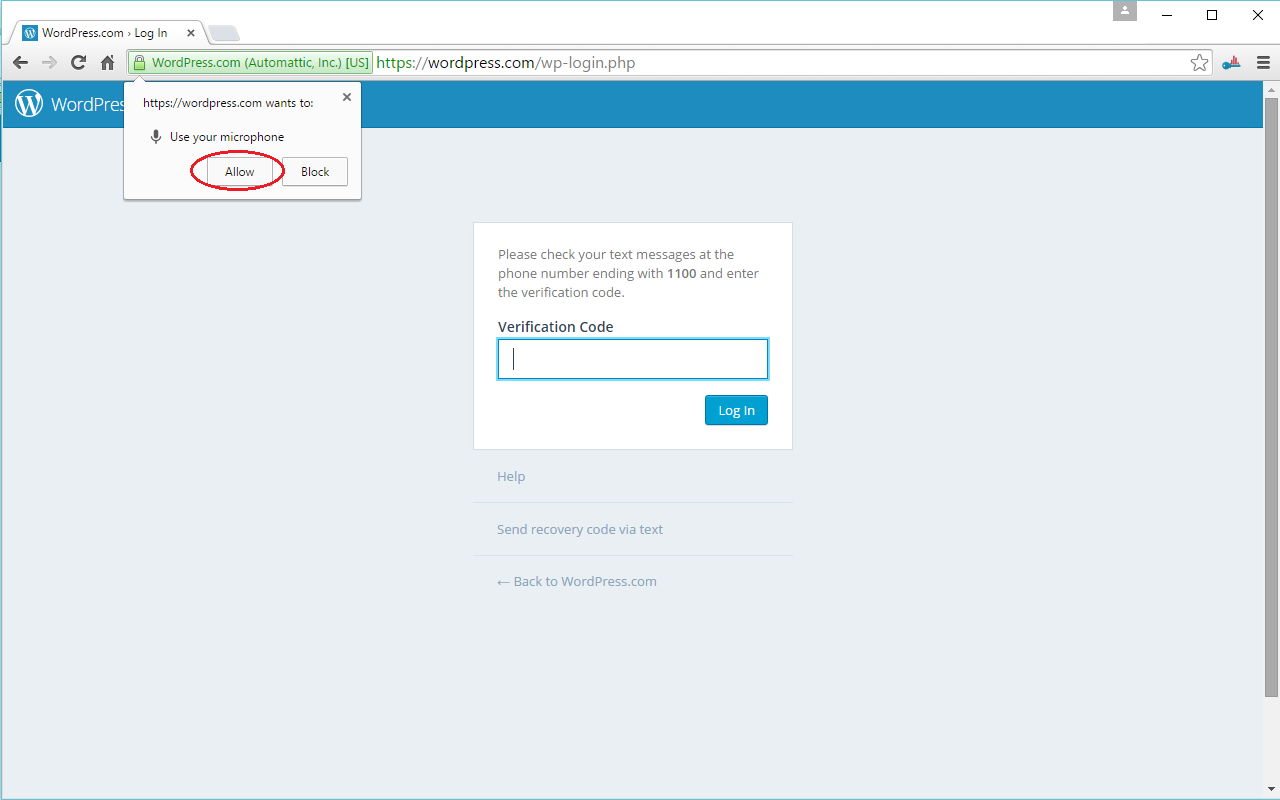Block microphone access for wordpress.com

coord(315,172)
